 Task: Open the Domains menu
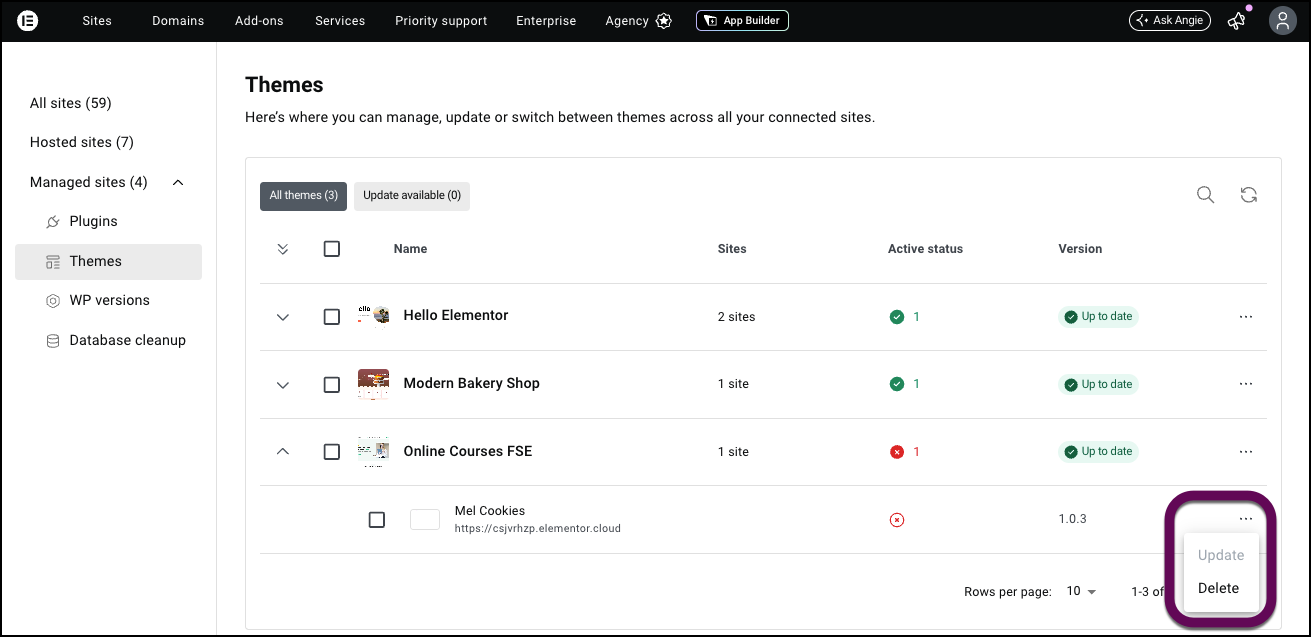point(178,21)
